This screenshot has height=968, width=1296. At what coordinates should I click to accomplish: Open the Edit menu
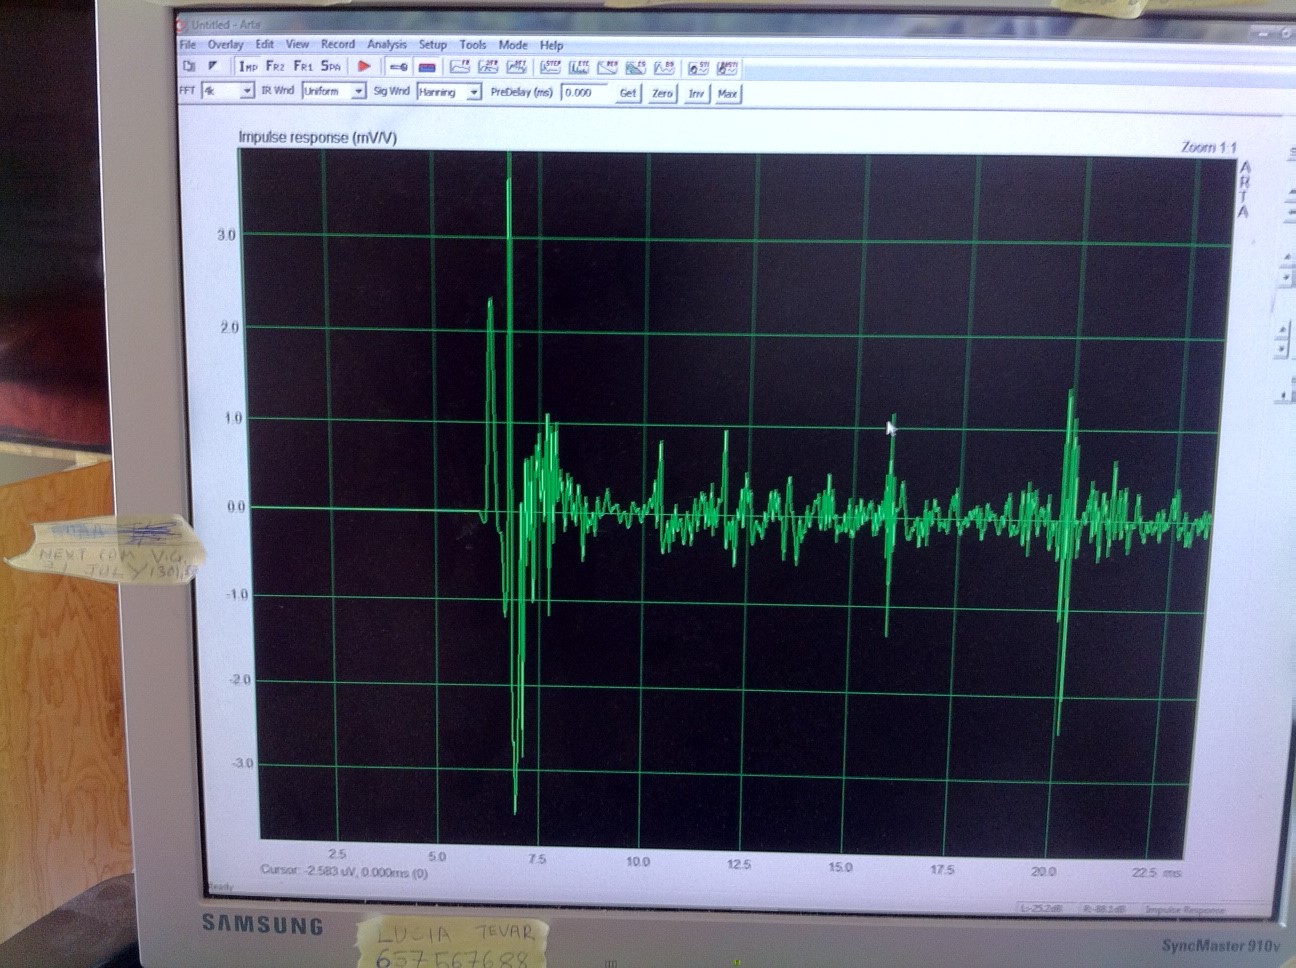click(264, 44)
